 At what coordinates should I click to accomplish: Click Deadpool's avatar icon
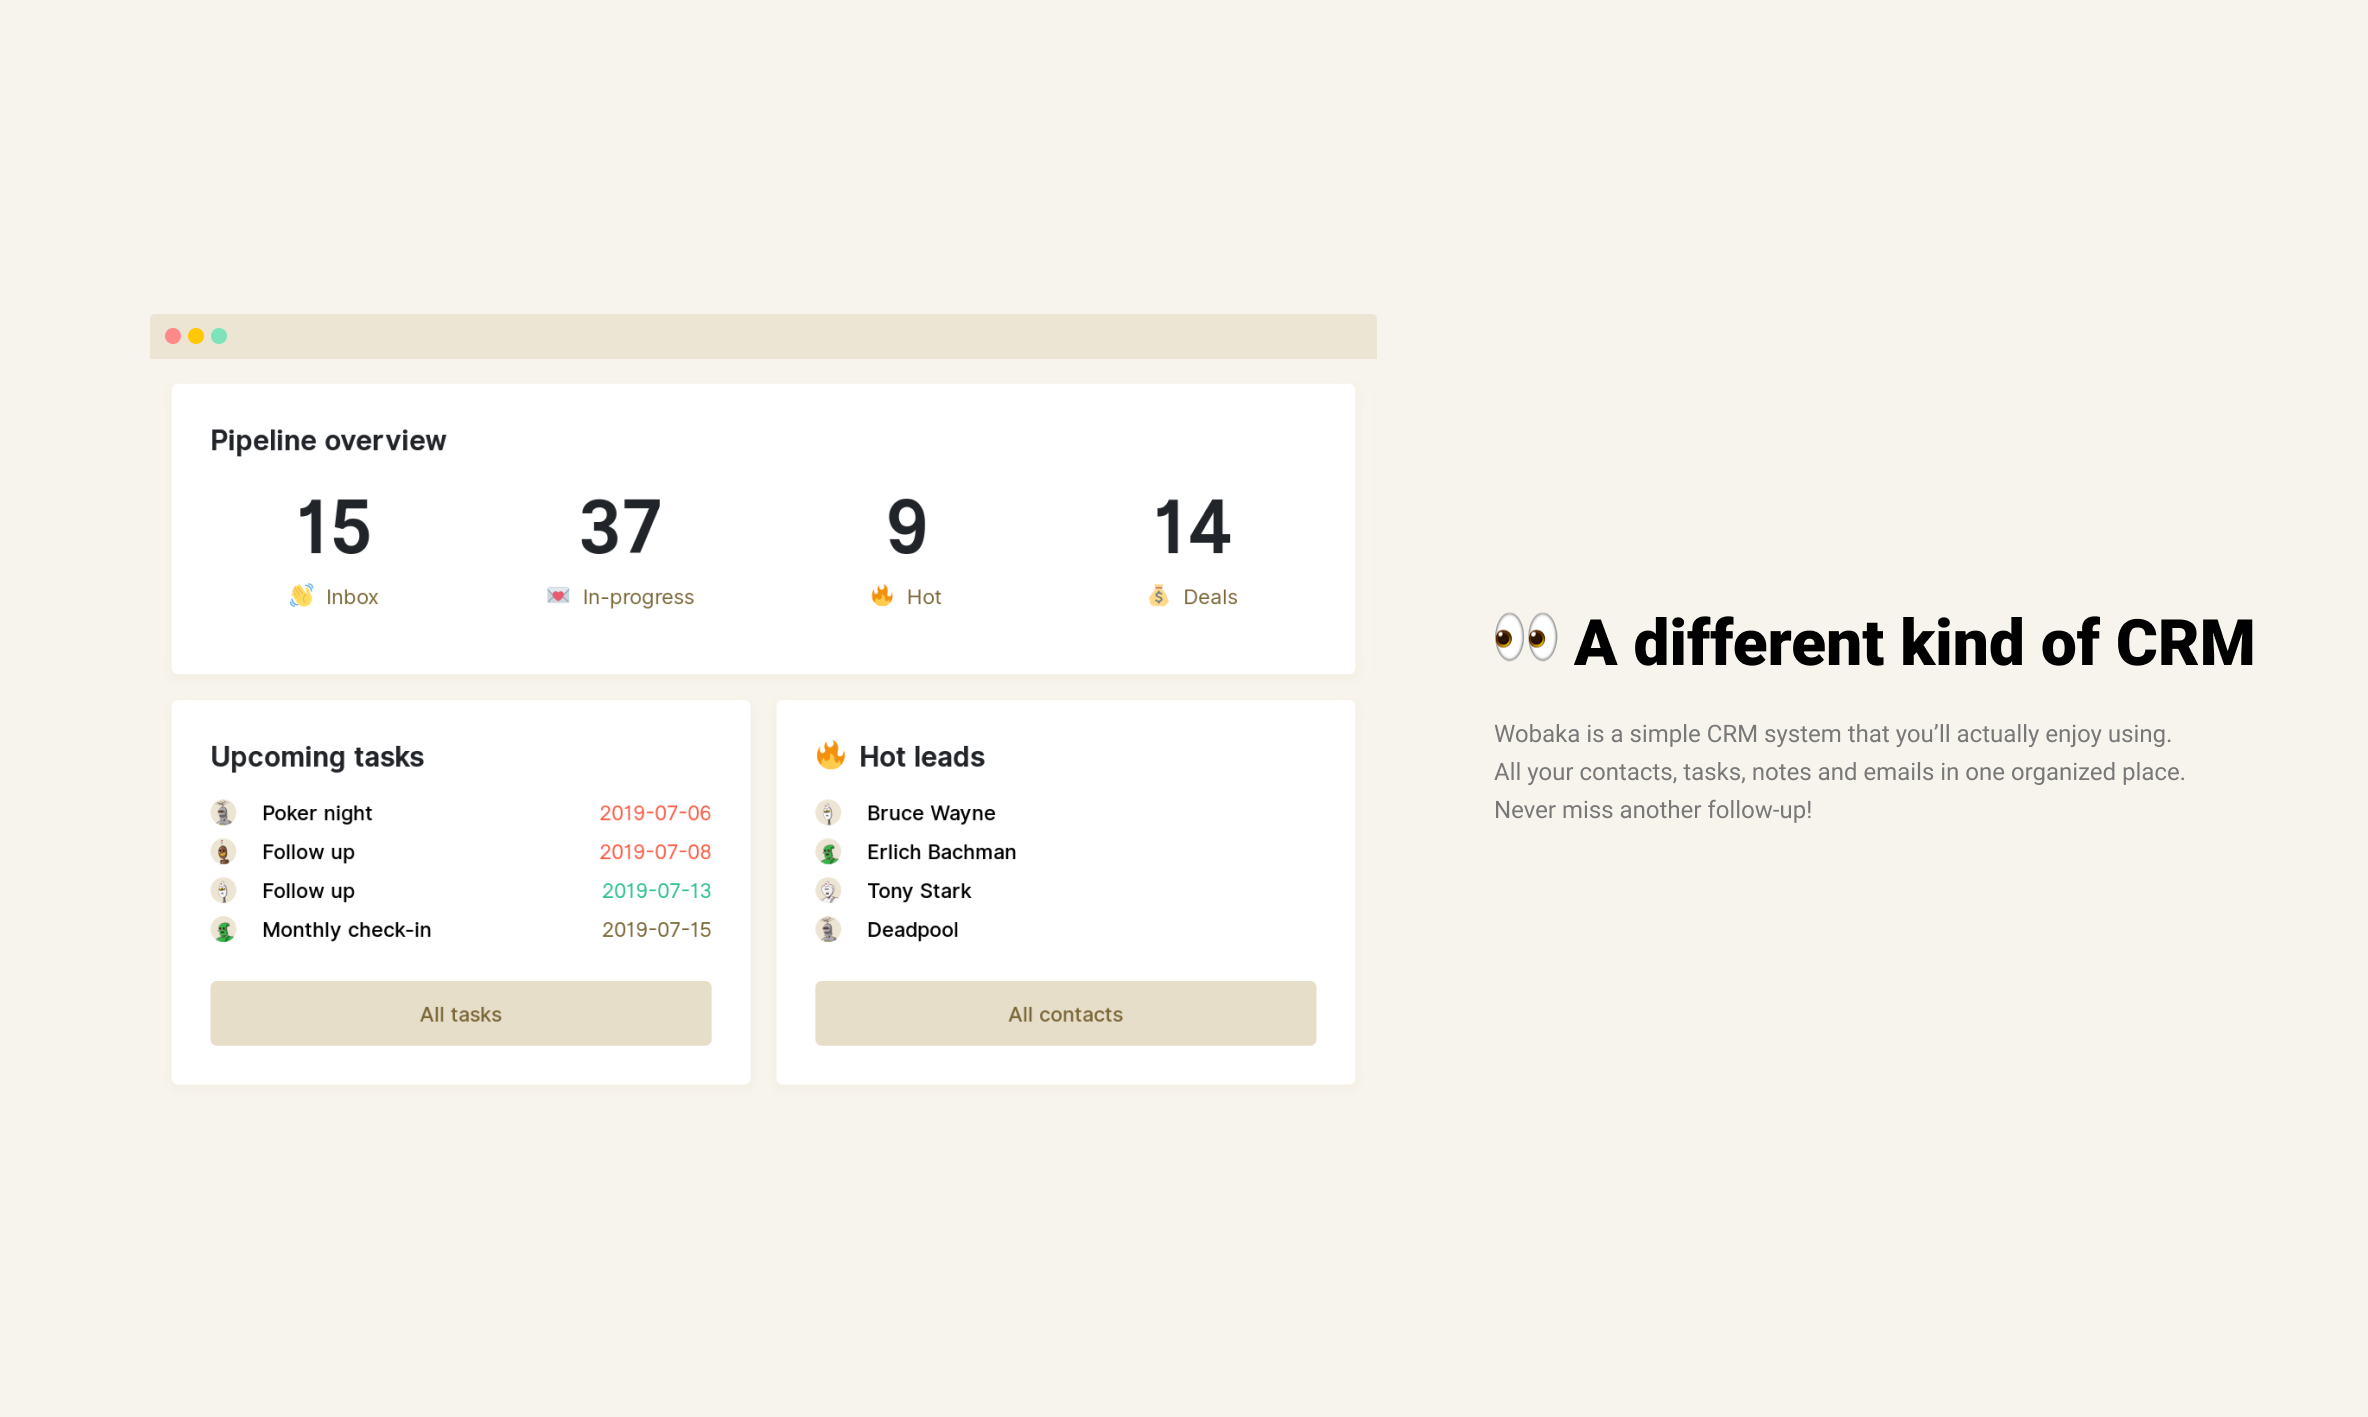tap(828, 929)
